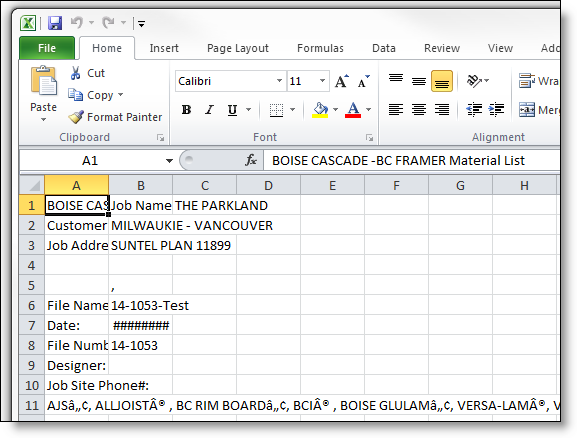
Task: Select column A header
Action: pos(77,185)
